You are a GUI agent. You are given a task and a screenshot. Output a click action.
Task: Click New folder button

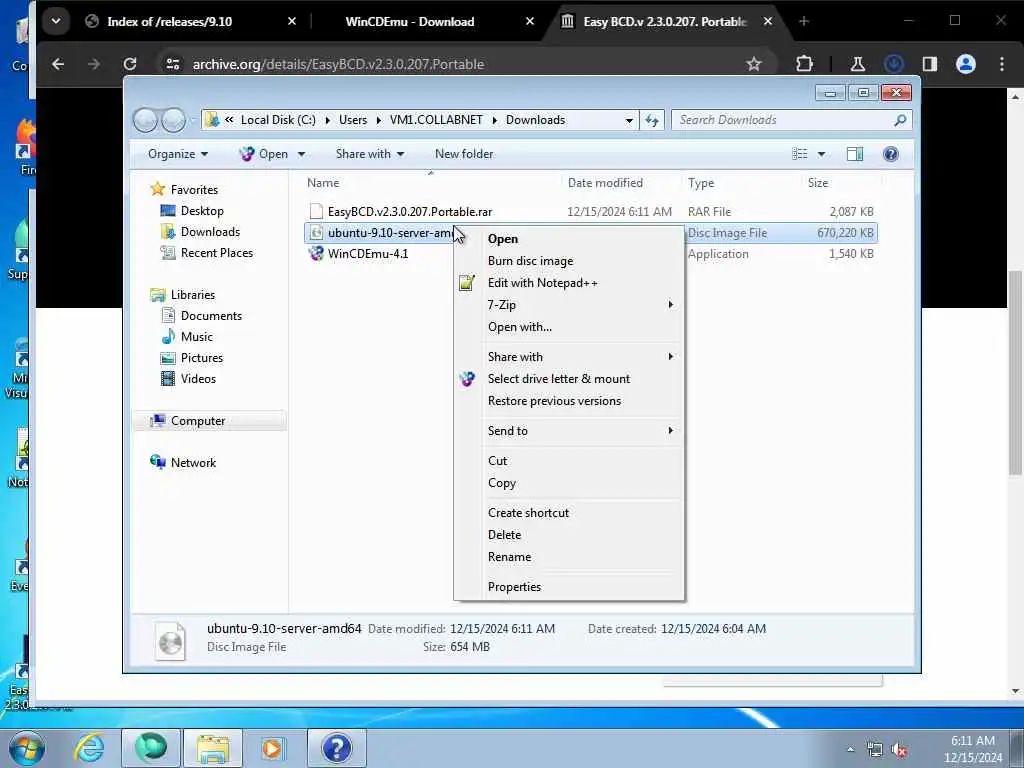pos(464,154)
